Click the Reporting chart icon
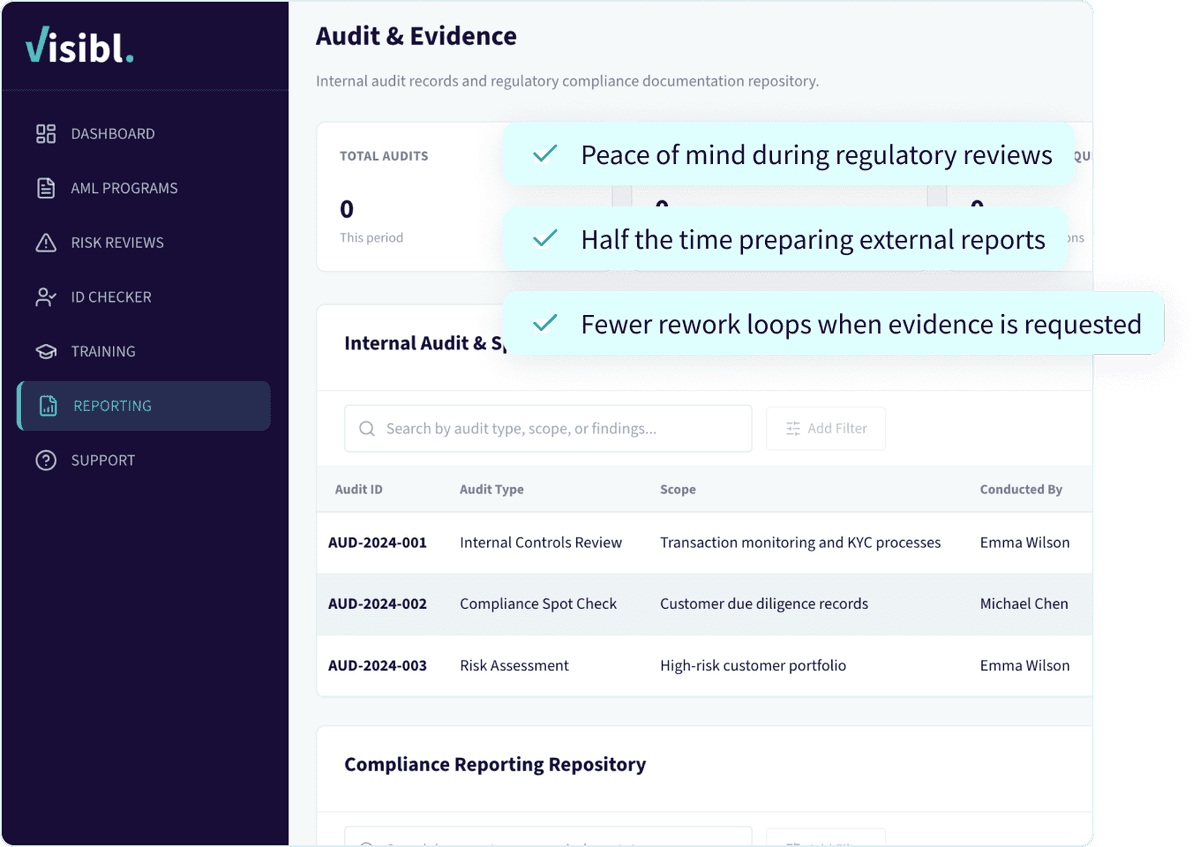Image resolution: width=1200 pixels, height=847 pixels. (48, 406)
